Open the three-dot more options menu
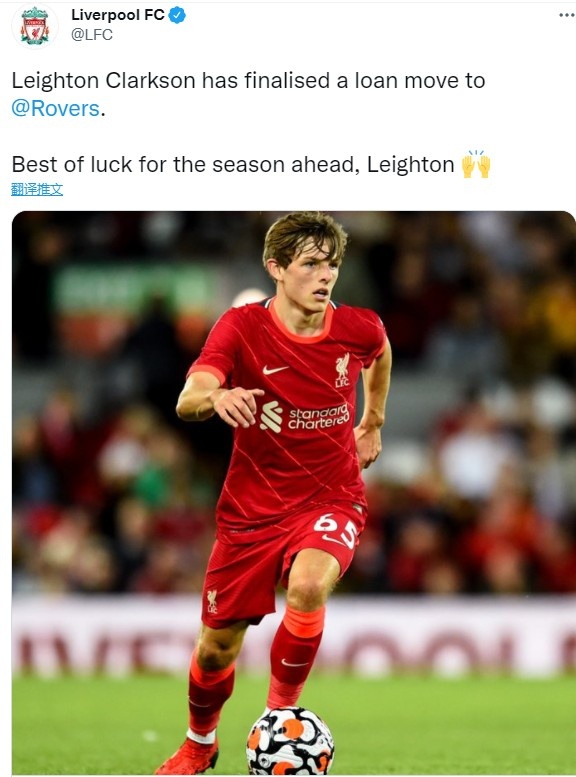The width and height of the screenshot is (576, 777). (566, 15)
